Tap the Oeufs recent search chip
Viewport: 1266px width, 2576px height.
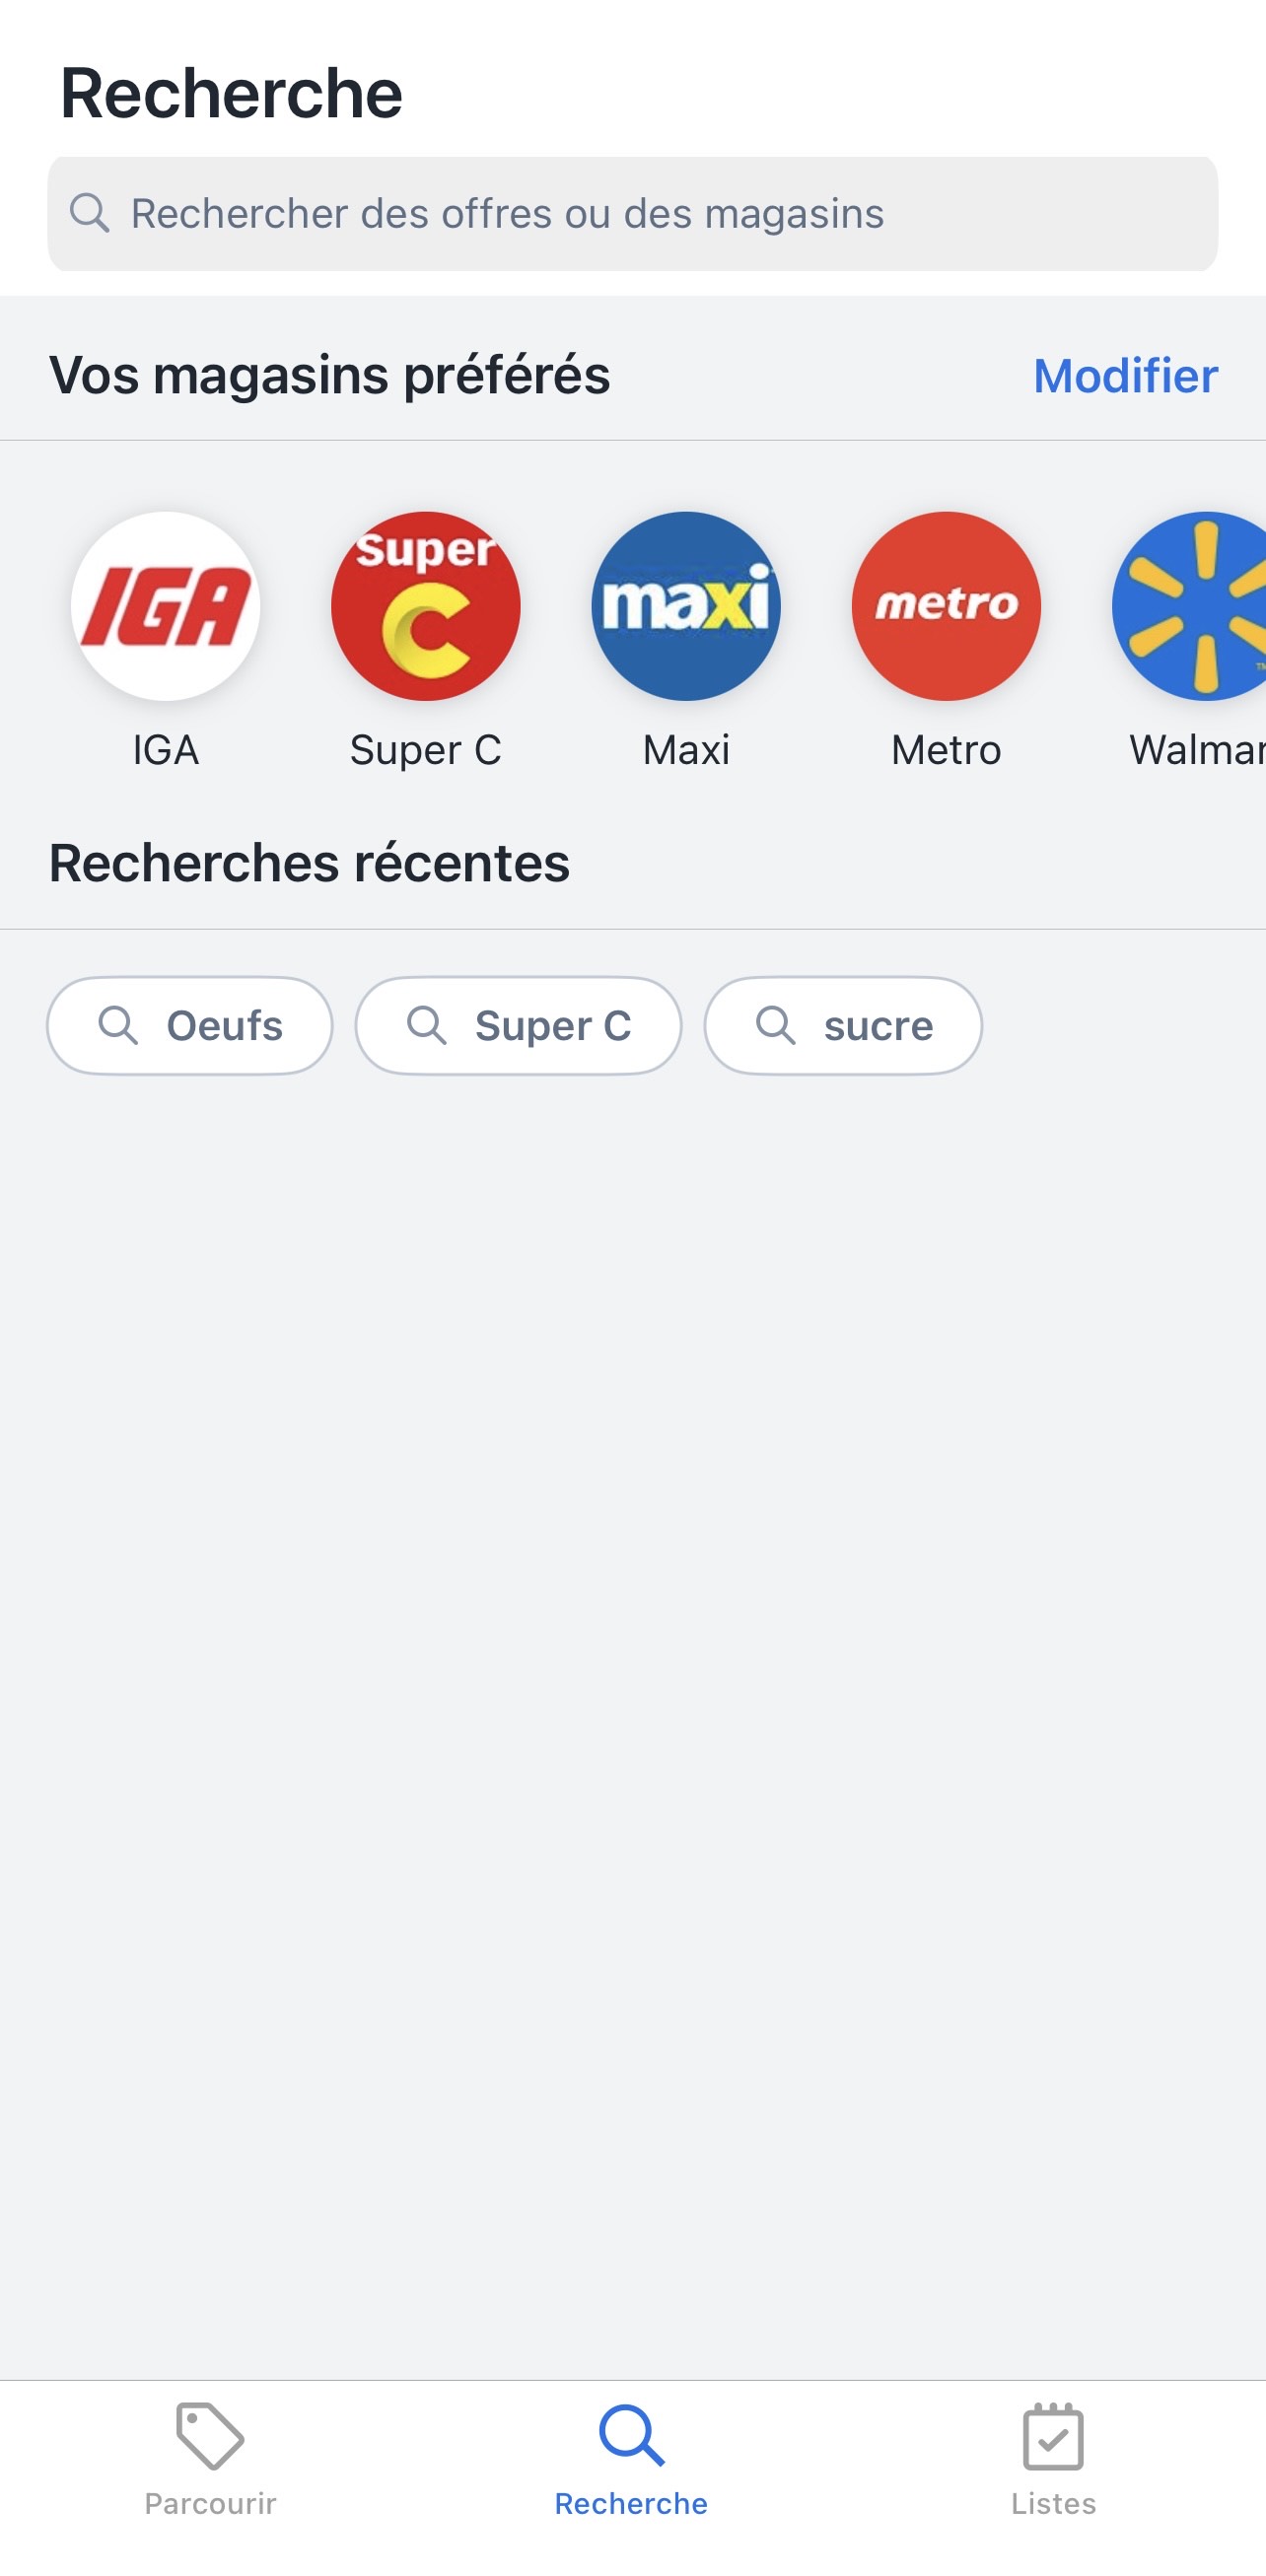(x=189, y=1025)
